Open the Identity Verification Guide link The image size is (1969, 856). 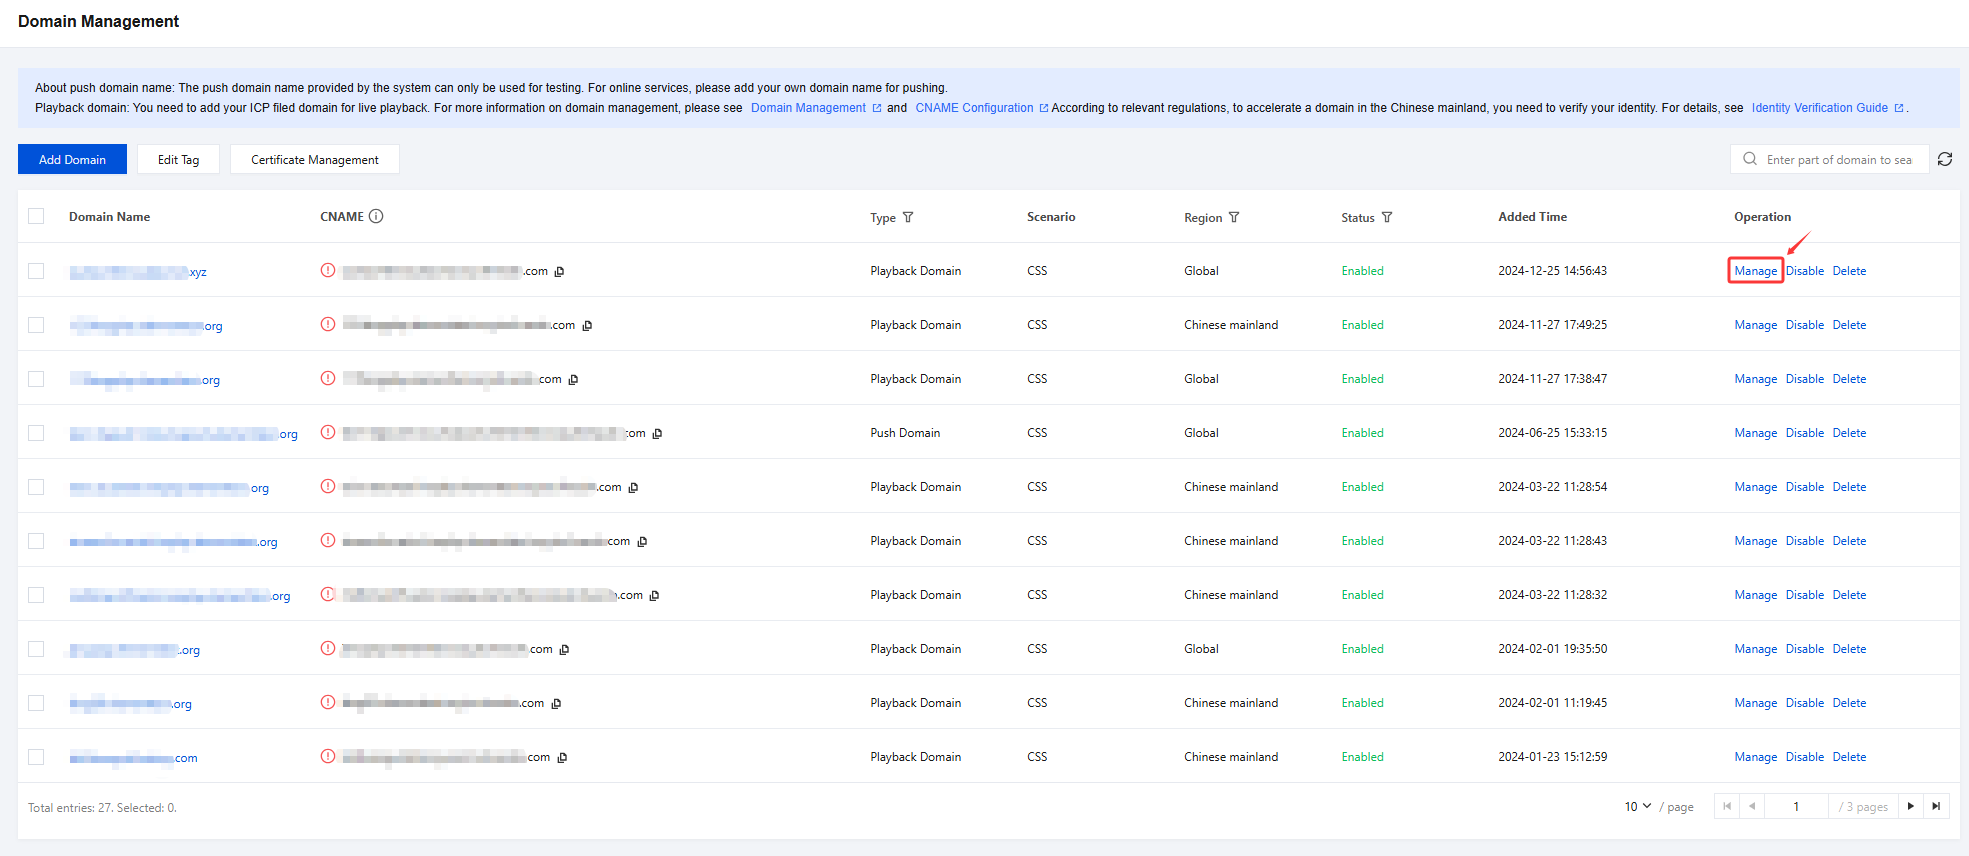pyautogui.click(x=1819, y=108)
